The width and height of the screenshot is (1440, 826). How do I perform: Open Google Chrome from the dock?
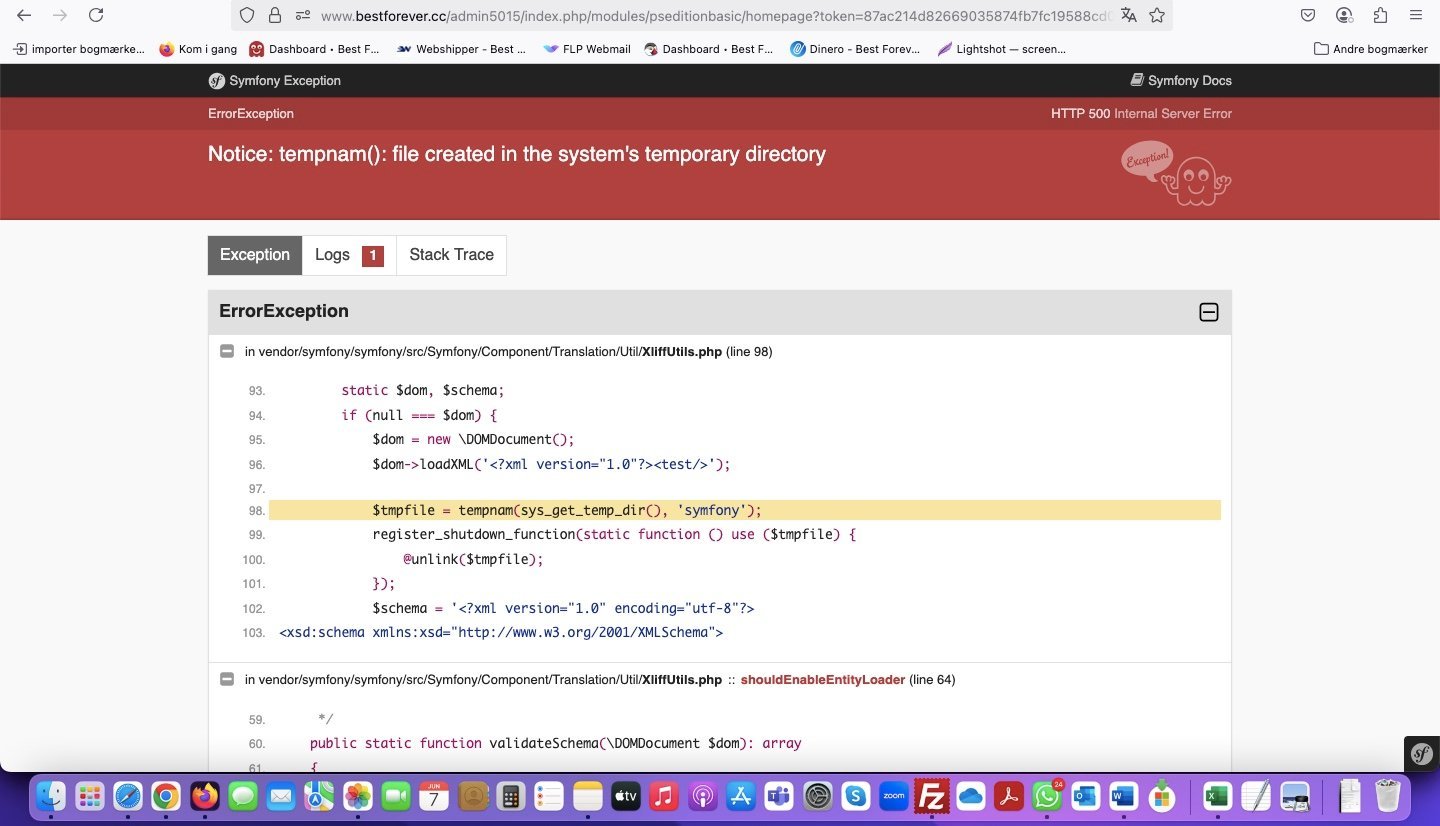click(166, 797)
